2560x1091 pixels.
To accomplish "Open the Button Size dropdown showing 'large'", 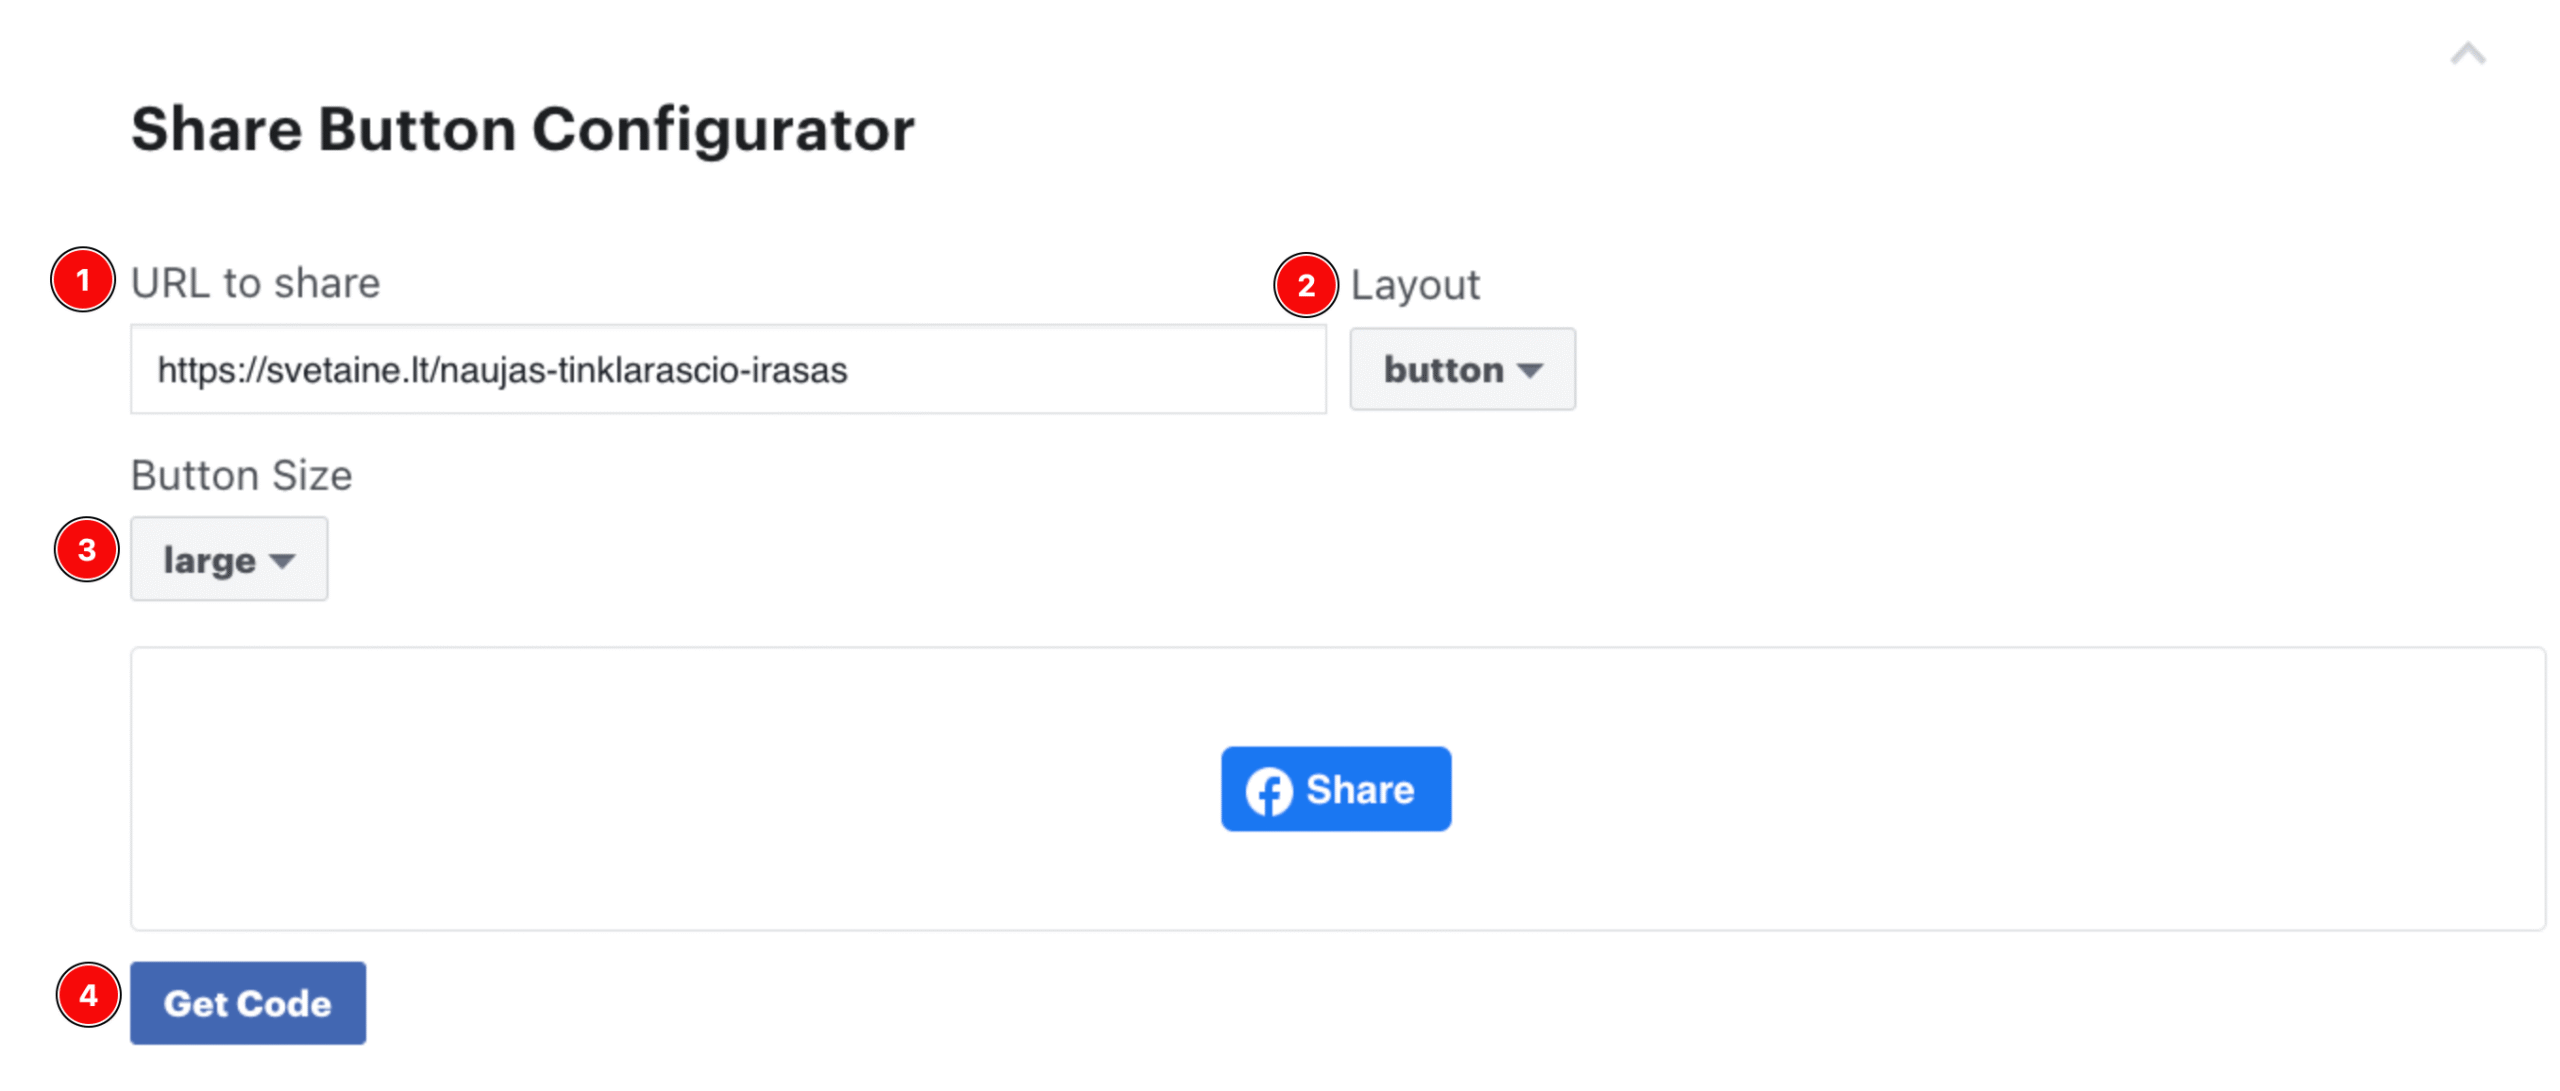I will pyautogui.click(x=228, y=559).
